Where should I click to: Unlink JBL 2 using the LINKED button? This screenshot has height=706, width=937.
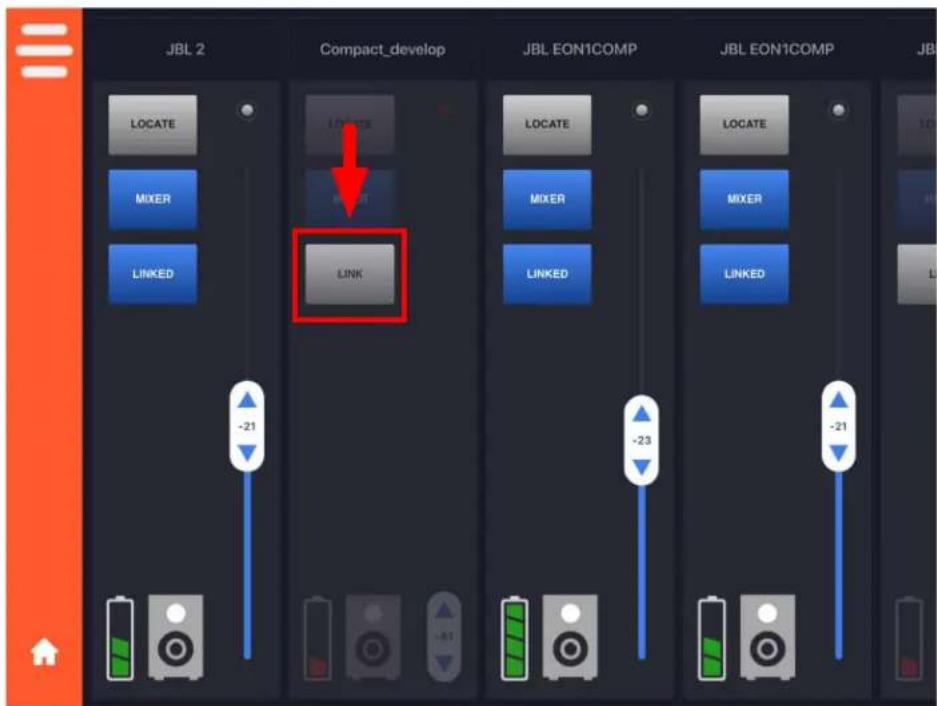(x=152, y=274)
